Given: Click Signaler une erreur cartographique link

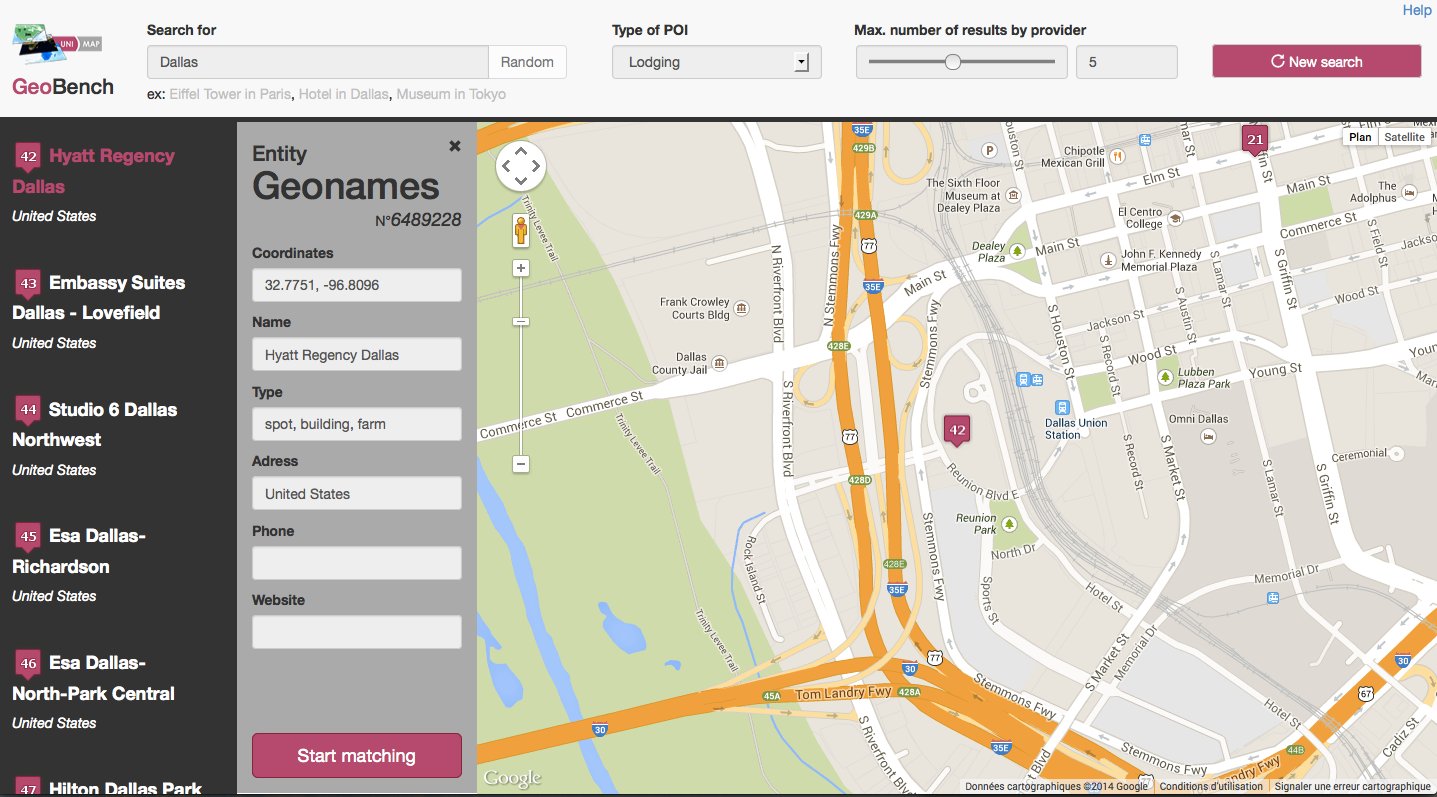Looking at the screenshot, I should click(x=1352, y=787).
